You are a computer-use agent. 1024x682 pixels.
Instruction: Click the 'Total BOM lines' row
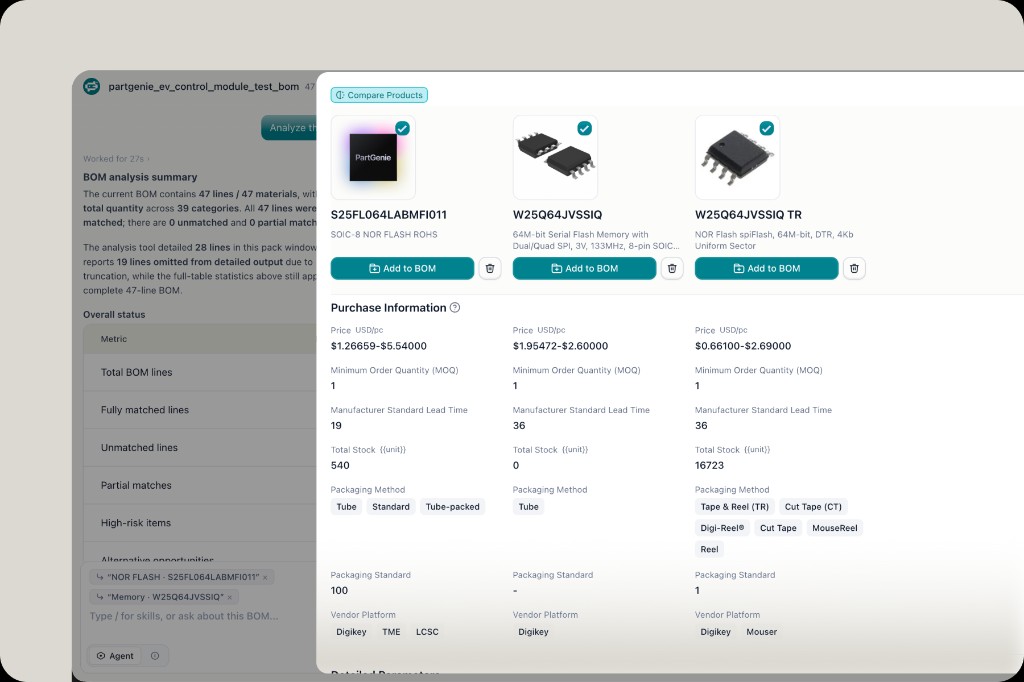coord(200,372)
